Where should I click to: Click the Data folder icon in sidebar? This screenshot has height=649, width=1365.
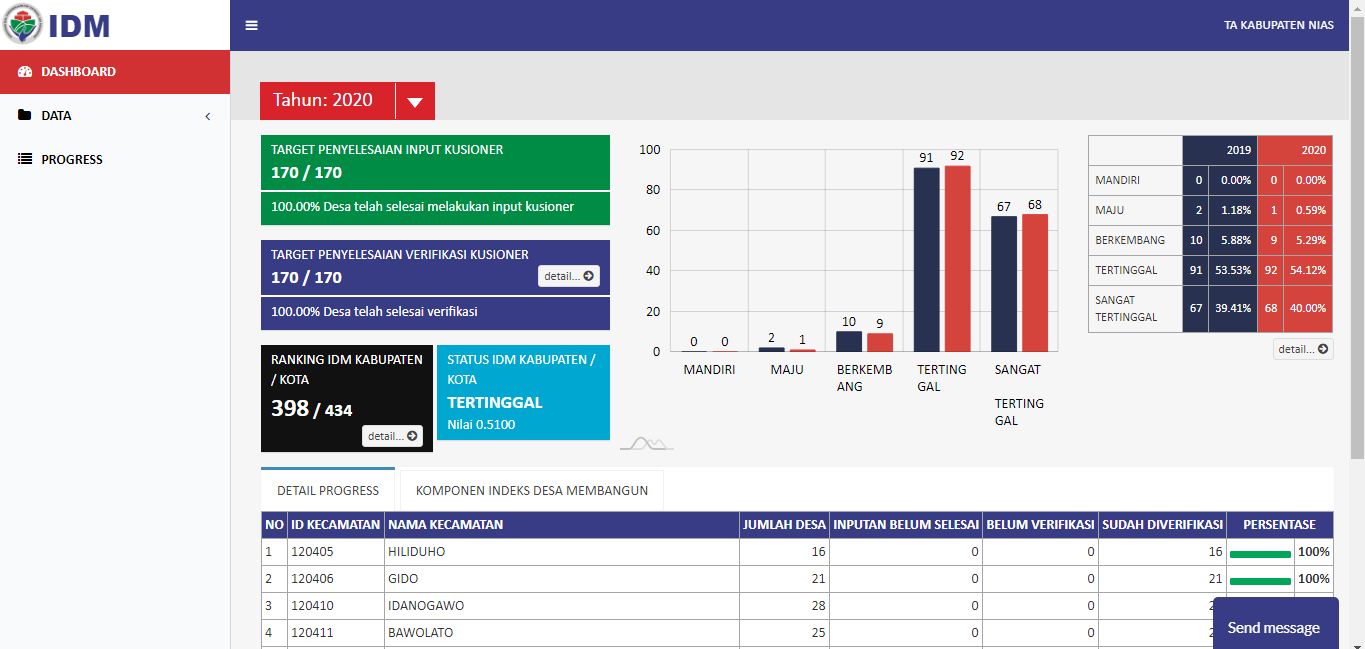point(25,115)
